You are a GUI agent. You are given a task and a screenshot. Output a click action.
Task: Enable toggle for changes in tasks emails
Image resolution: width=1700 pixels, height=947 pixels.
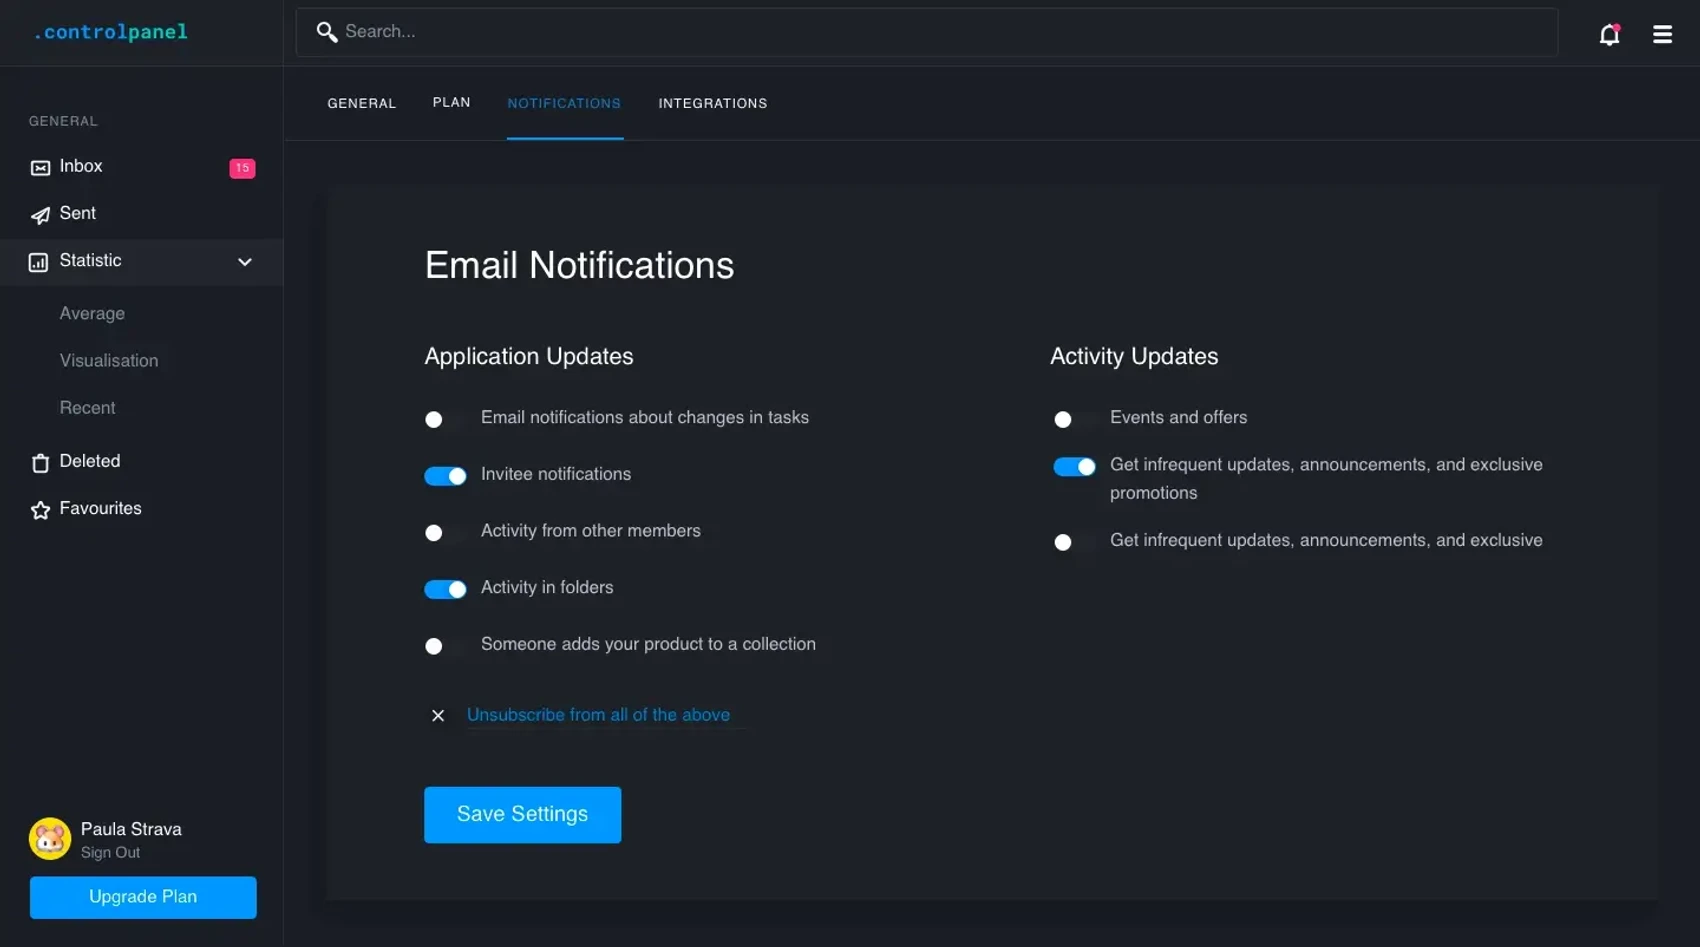444,419
